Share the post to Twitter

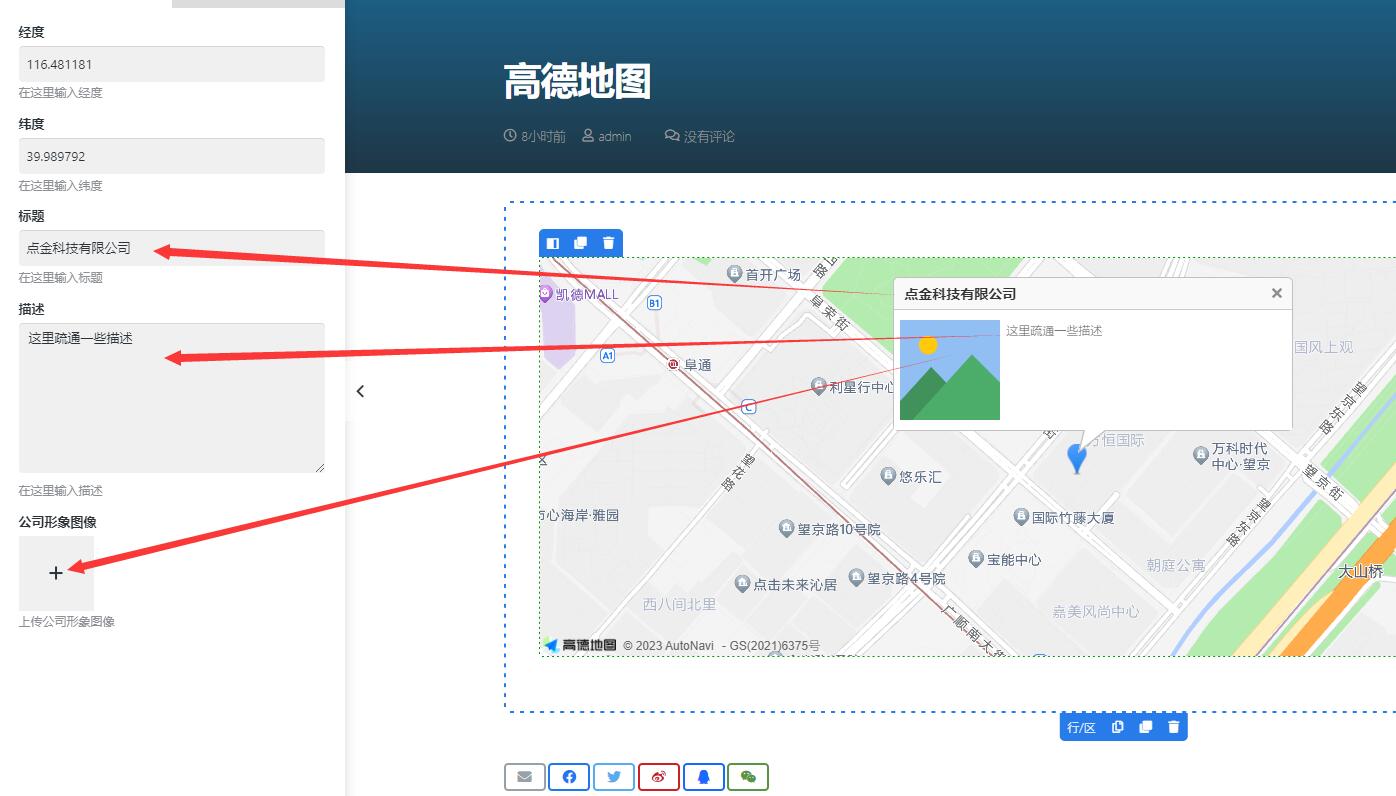pyautogui.click(x=614, y=777)
